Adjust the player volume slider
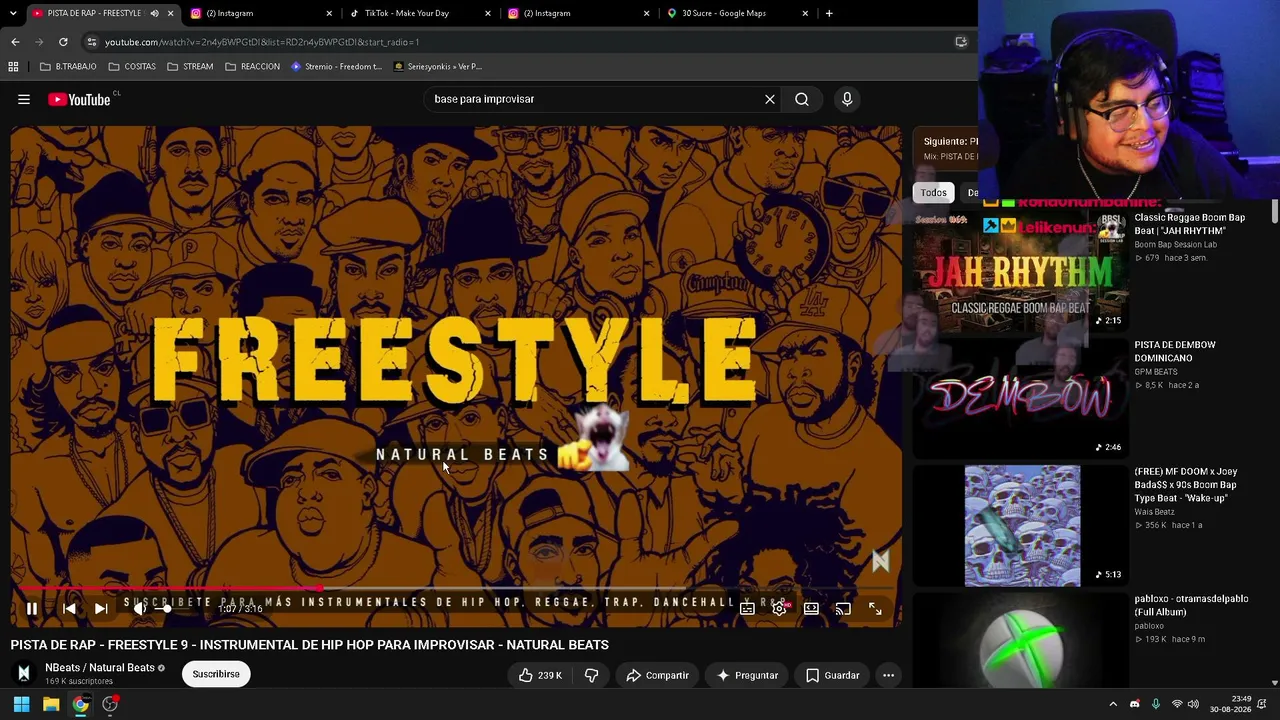Viewport: 1280px width, 720px height. click(167, 608)
